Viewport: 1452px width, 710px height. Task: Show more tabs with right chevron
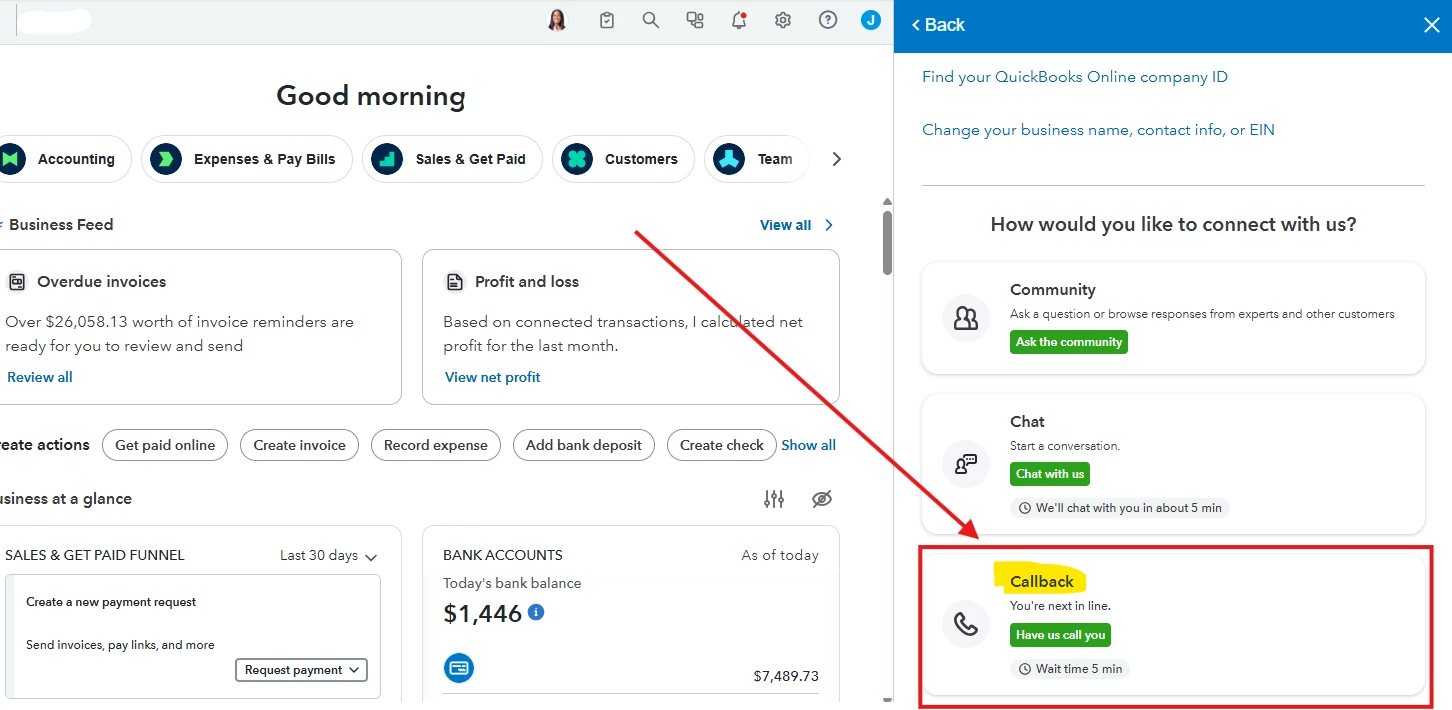(x=837, y=159)
